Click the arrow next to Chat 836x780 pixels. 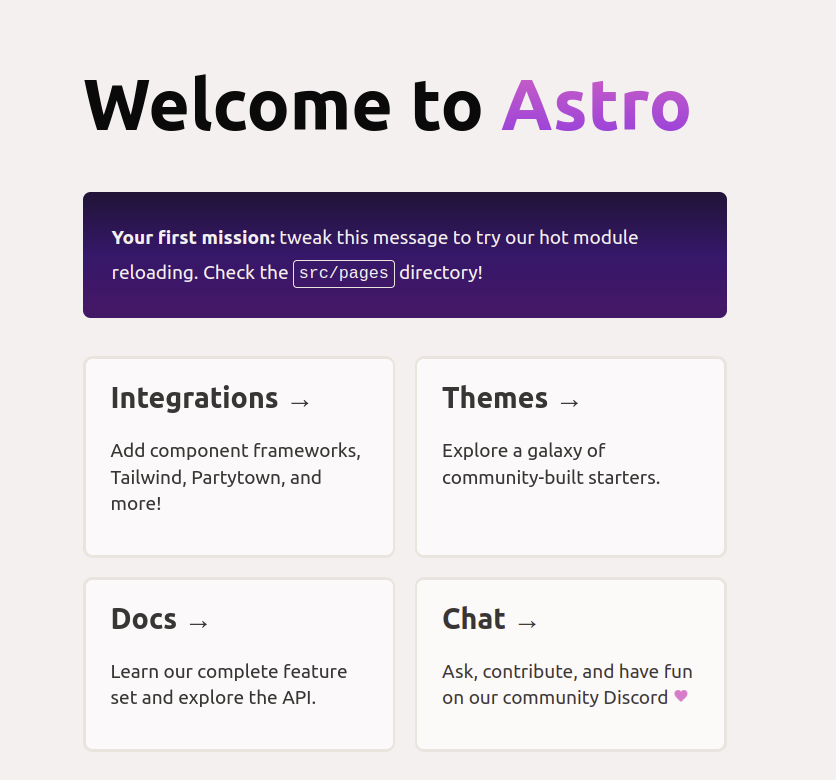pyautogui.click(x=527, y=623)
